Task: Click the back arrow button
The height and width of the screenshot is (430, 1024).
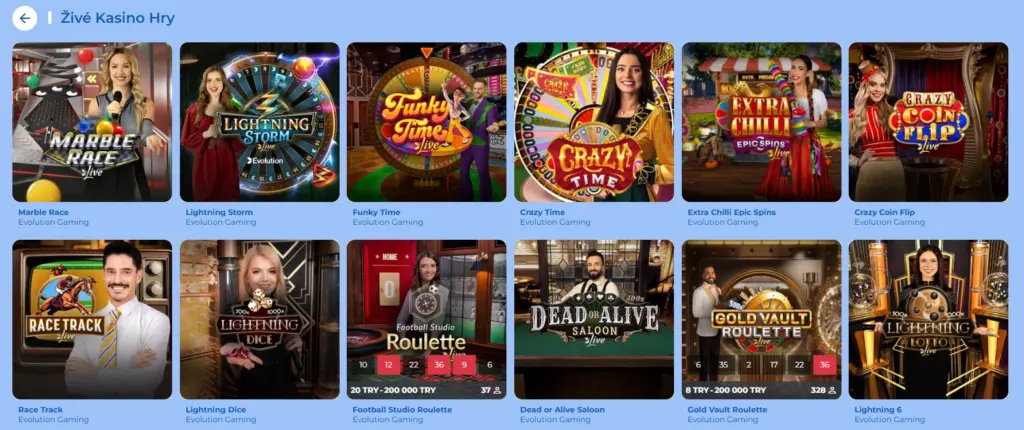Action: (25, 18)
